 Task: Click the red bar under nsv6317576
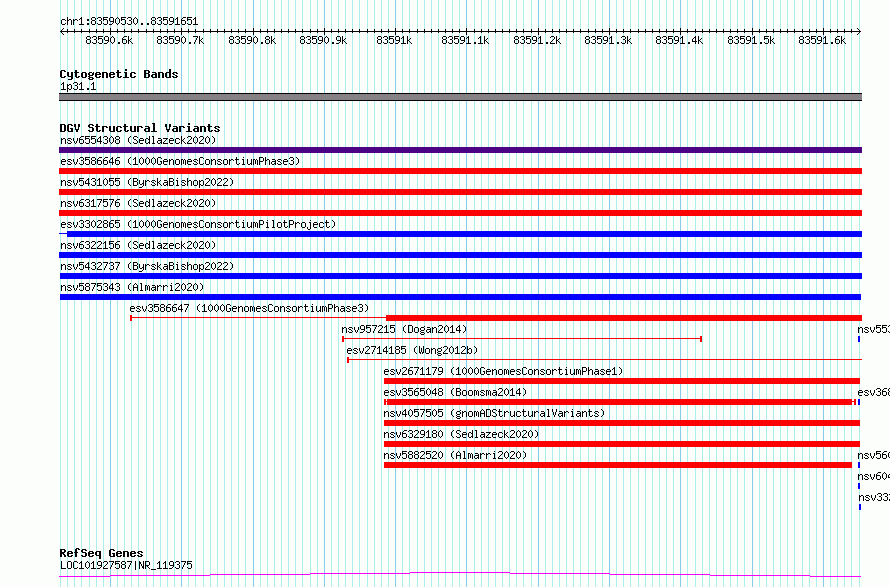(460, 213)
